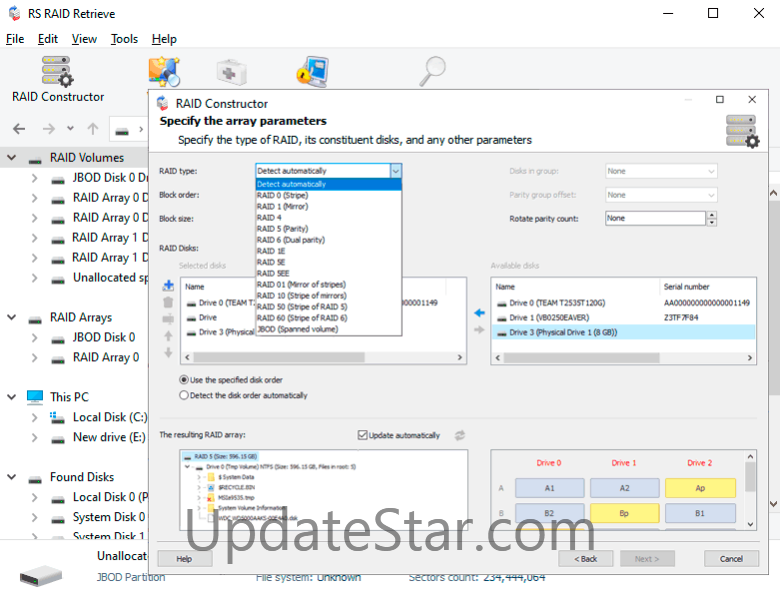Click the history dropdown arrow in navigation
This screenshot has height=594, width=780.
coord(71,128)
